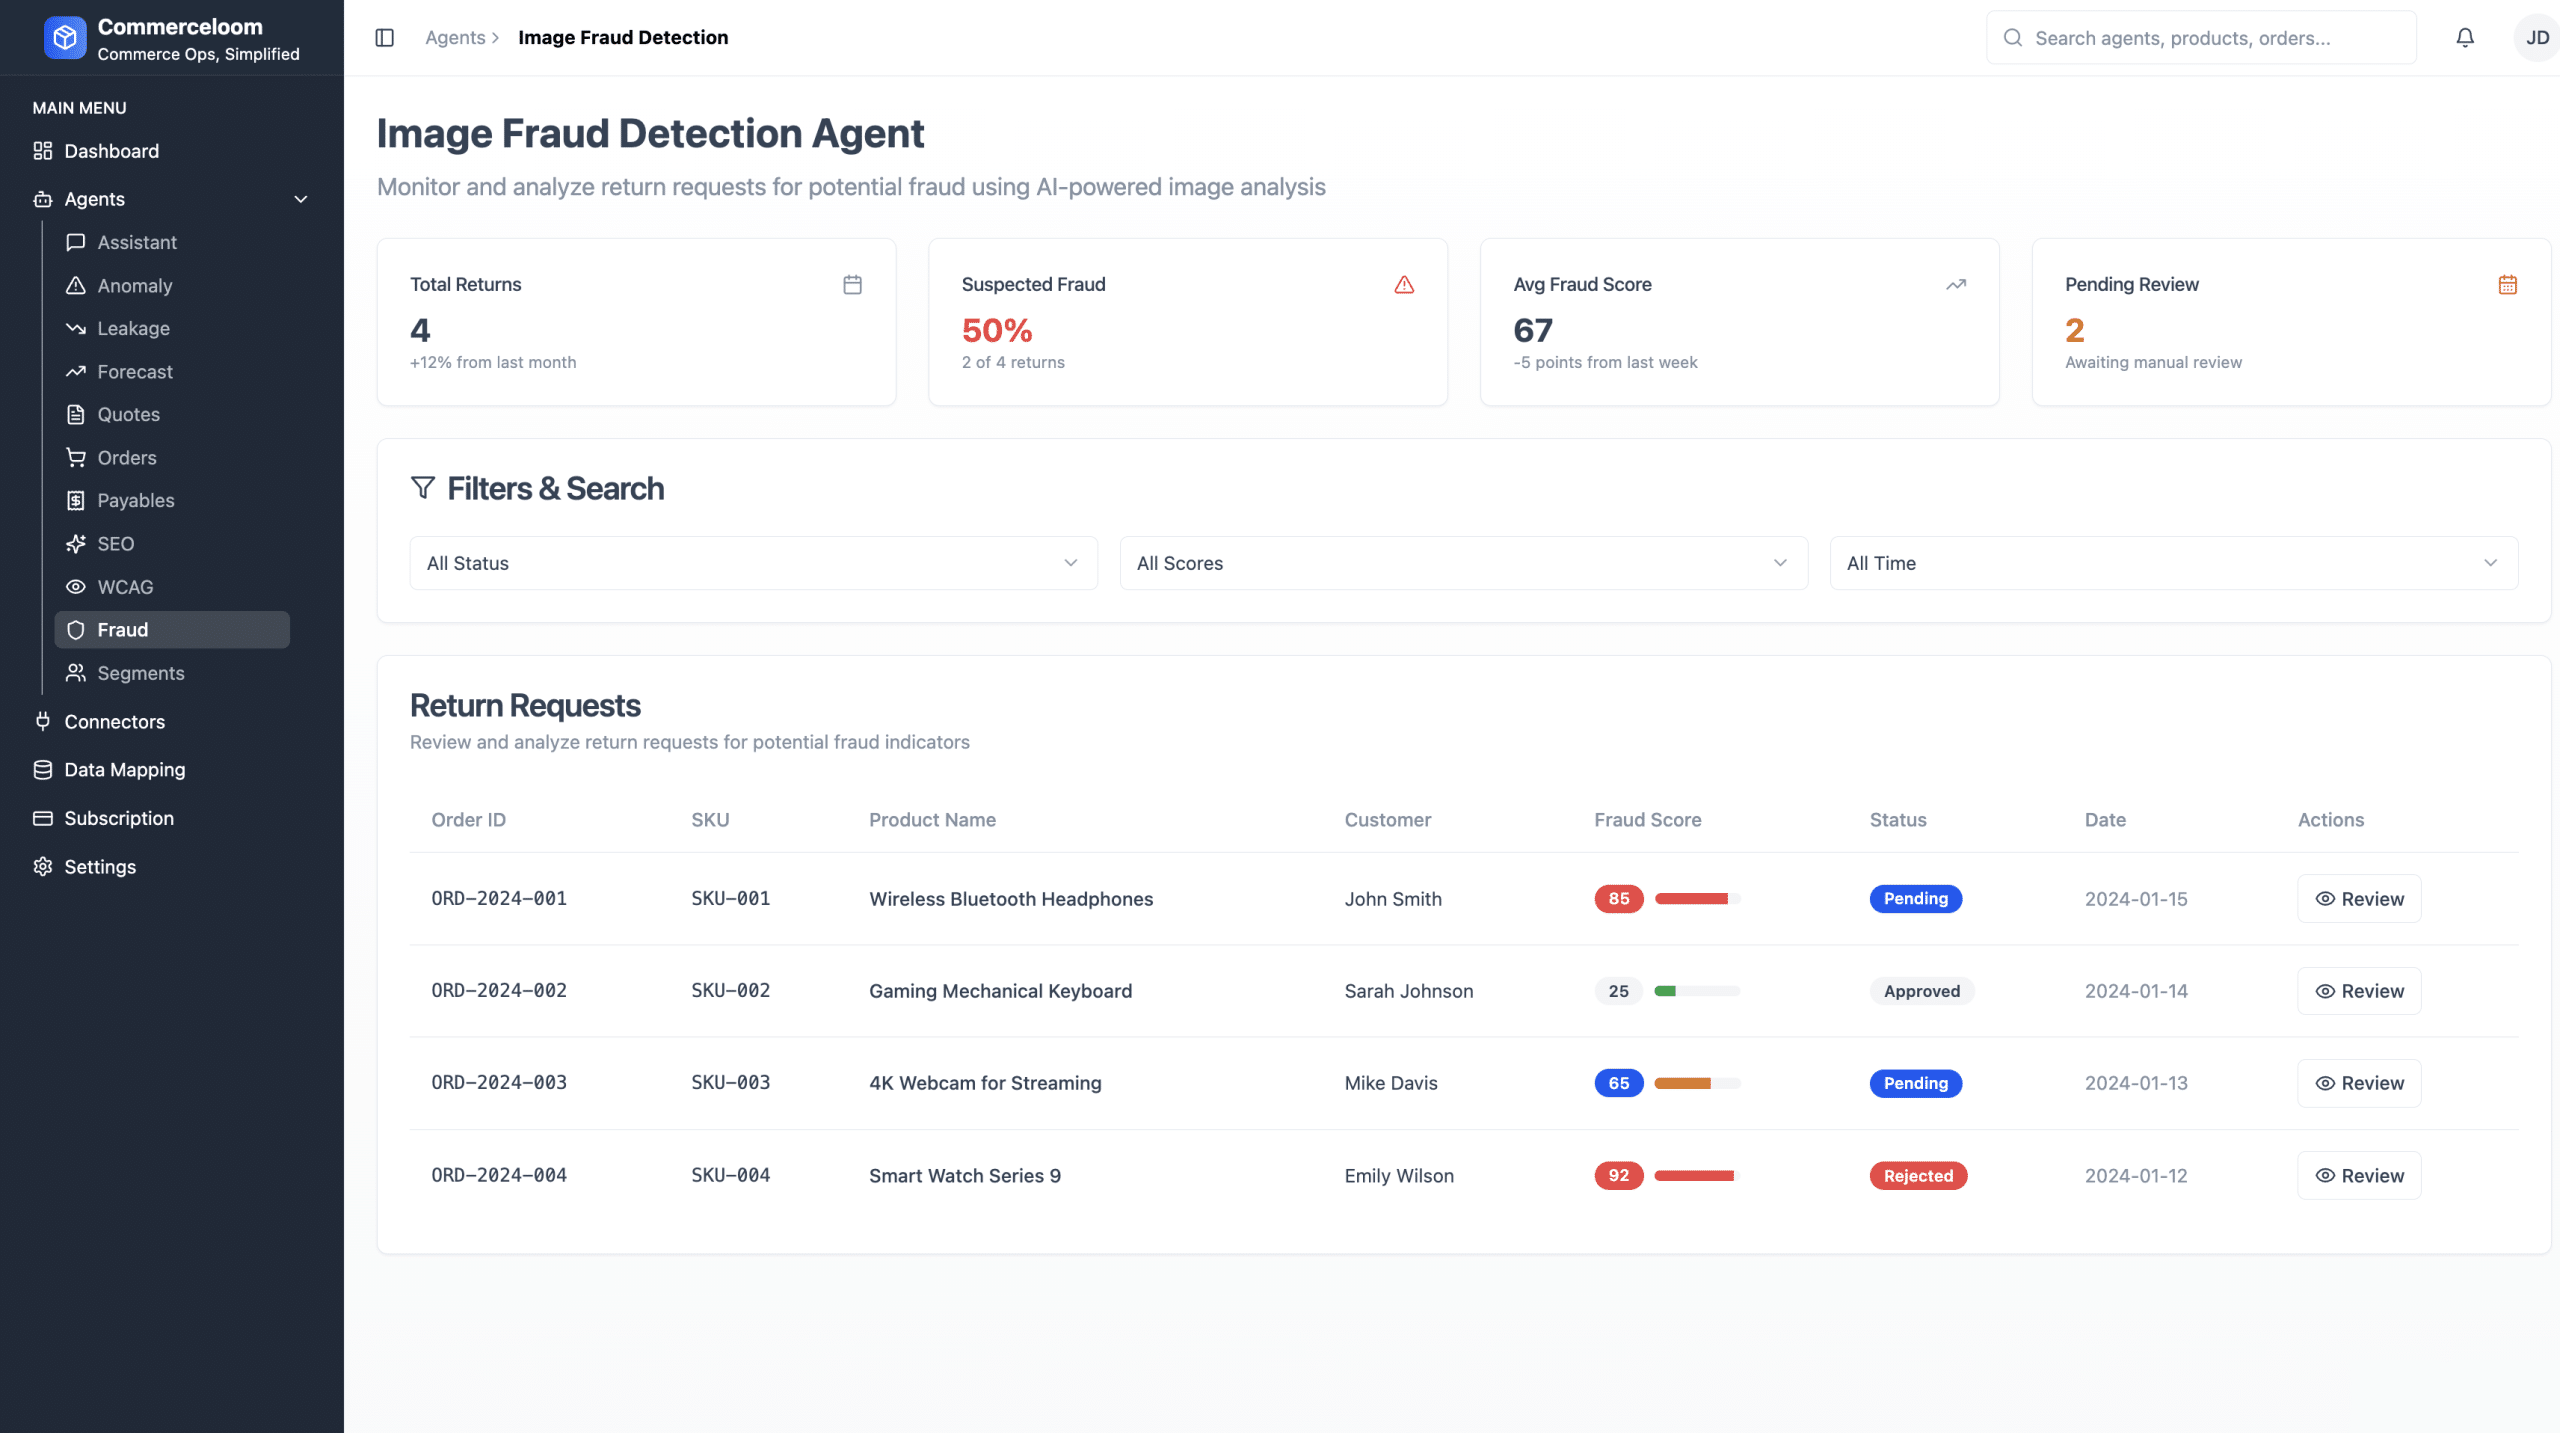This screenshot has width=2560, height=1433.
Task: Click the Total Returns calendar icon
Action: pos(852,285)
